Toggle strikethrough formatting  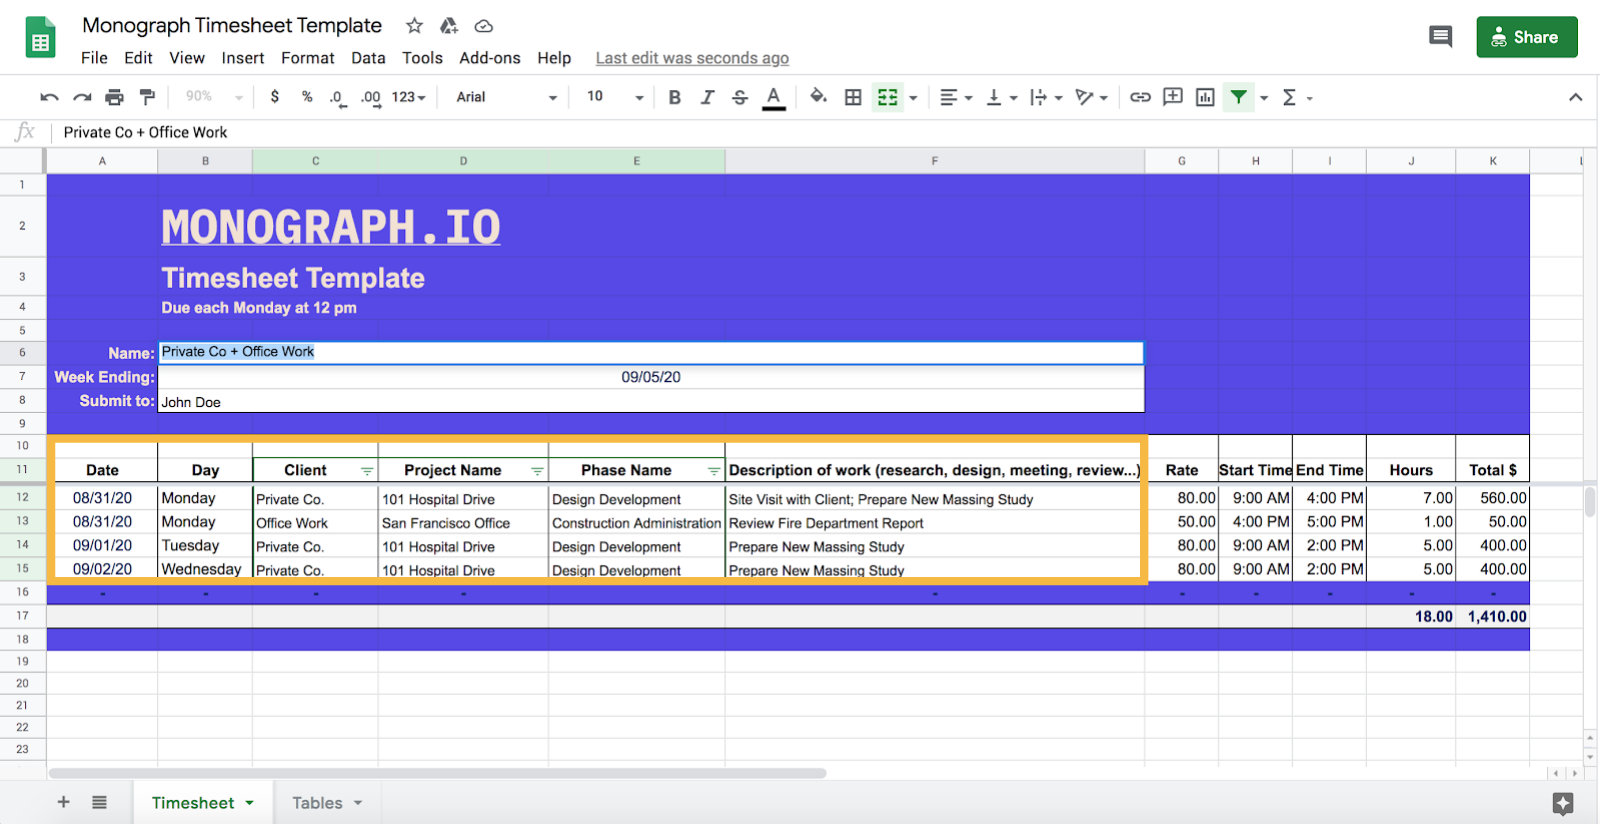pyautogui.click(x=740, y=97)
